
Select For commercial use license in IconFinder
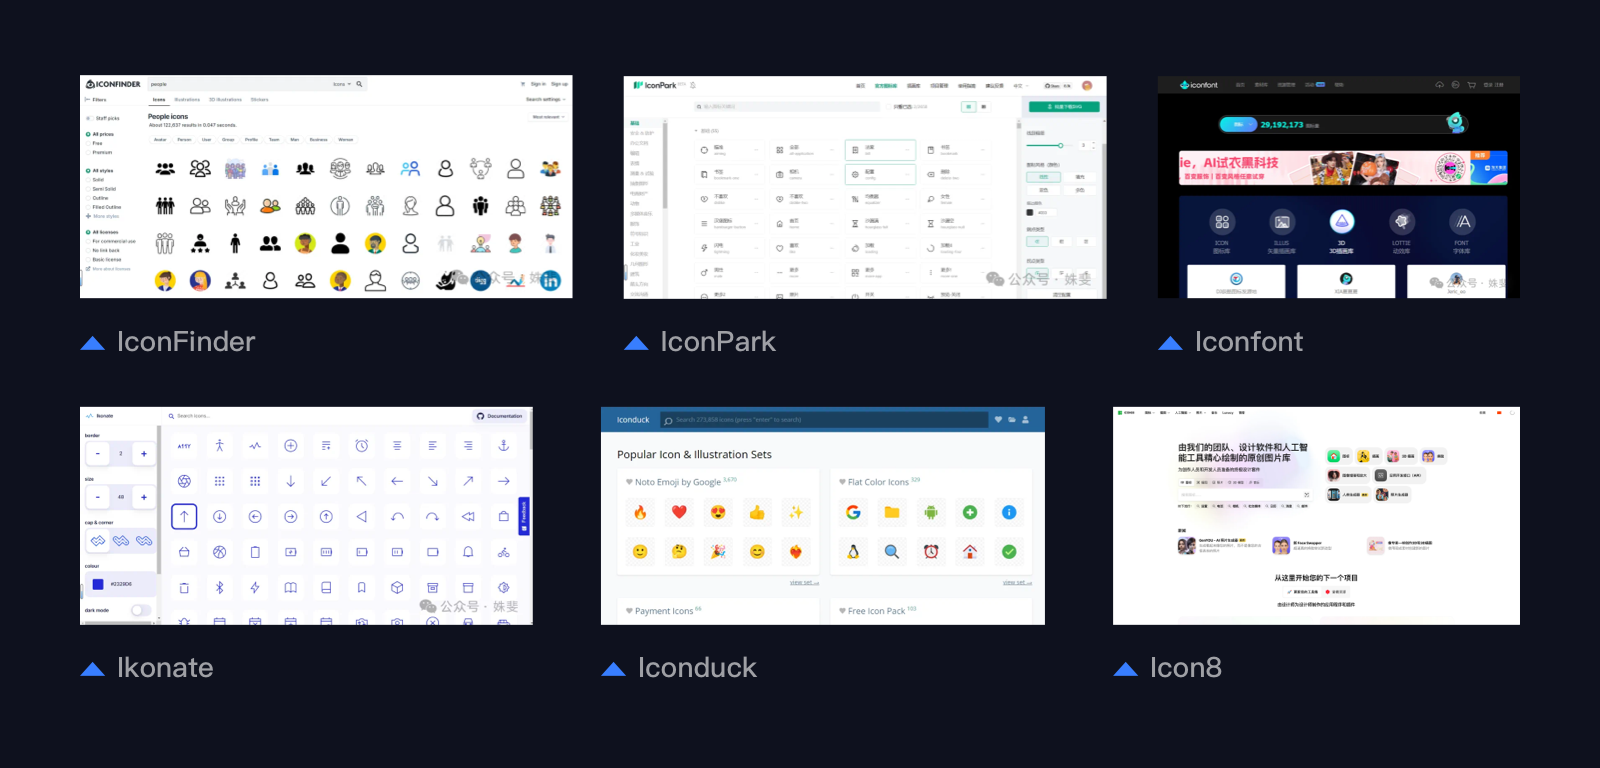click(x=111, y=241)
